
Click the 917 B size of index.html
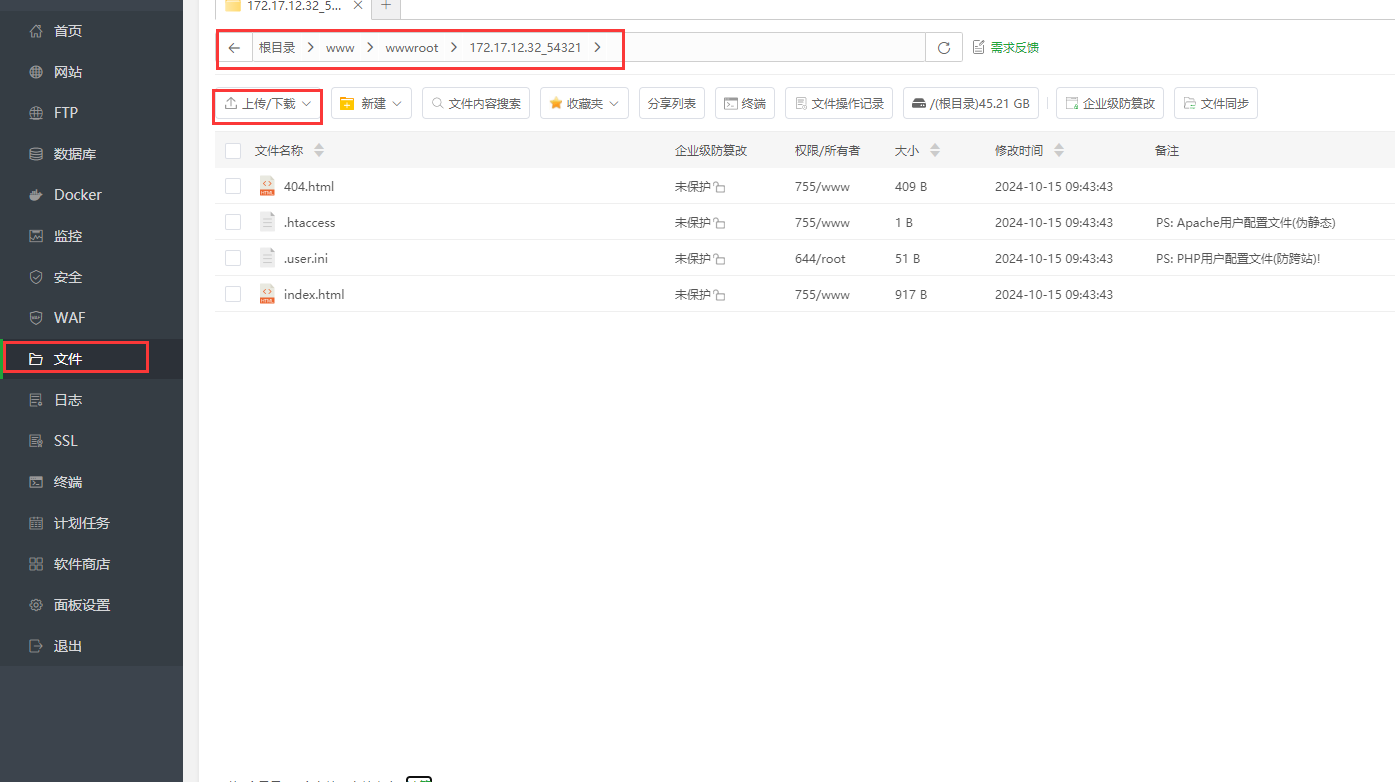click(x=911, y=295)
